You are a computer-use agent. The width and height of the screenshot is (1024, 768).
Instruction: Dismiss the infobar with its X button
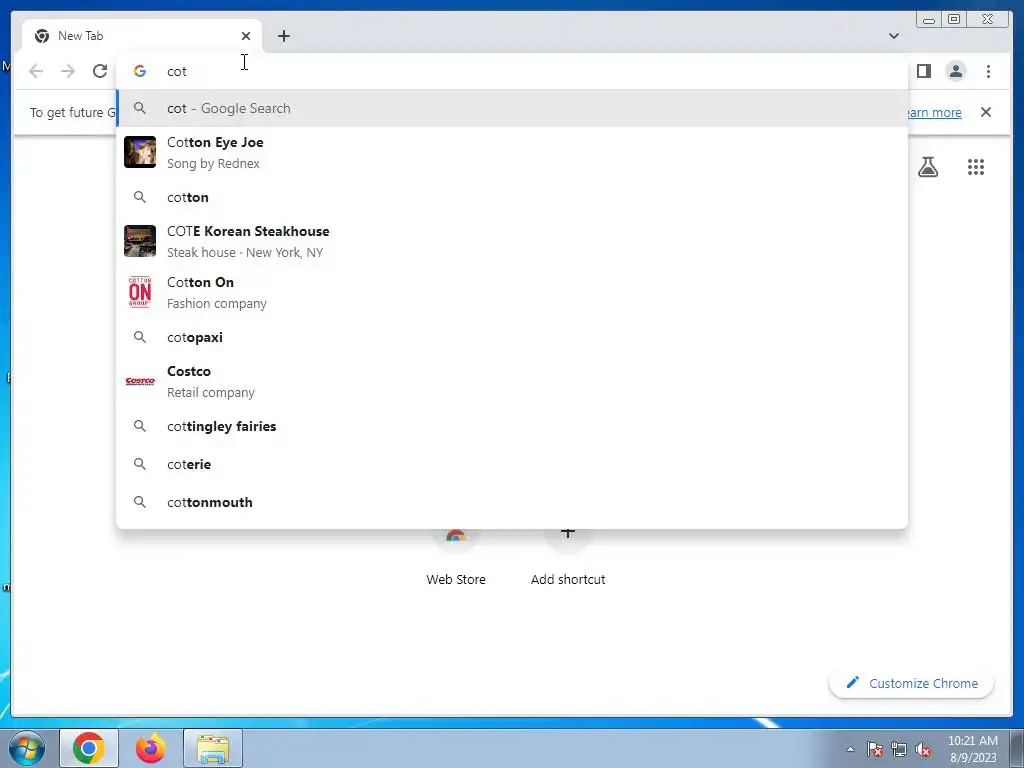click(x=986, y=112)
